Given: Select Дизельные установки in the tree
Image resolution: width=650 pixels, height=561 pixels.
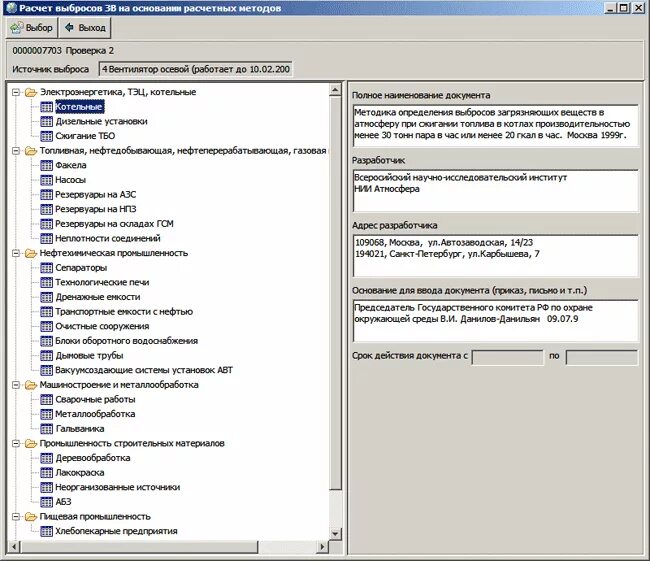Looking at the screenshot, I should pos(102,121).
